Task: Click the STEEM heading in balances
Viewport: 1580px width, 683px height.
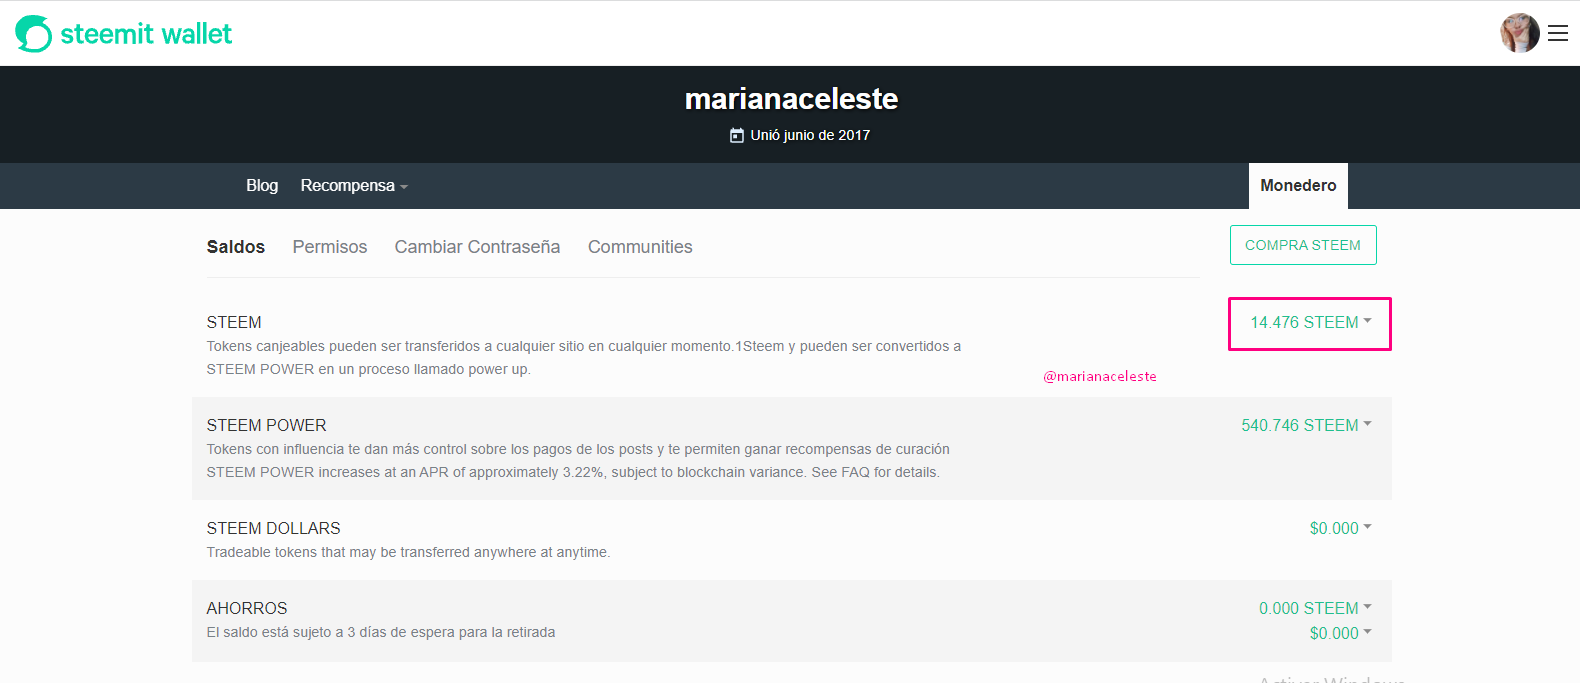Action: tap(234, 322)
